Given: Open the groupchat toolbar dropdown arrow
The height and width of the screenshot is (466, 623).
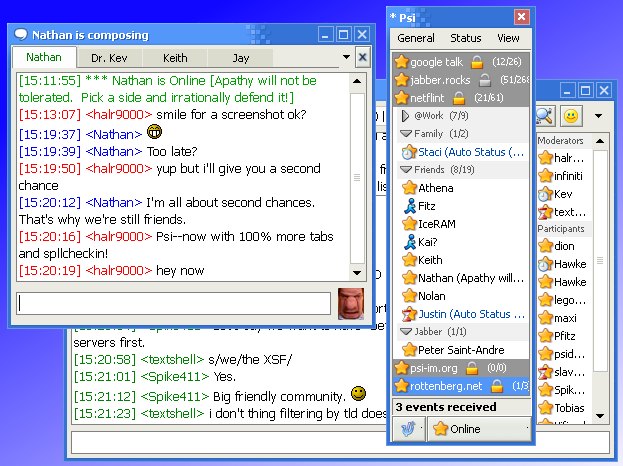Looking at the screenshot, I should (598, 116).
